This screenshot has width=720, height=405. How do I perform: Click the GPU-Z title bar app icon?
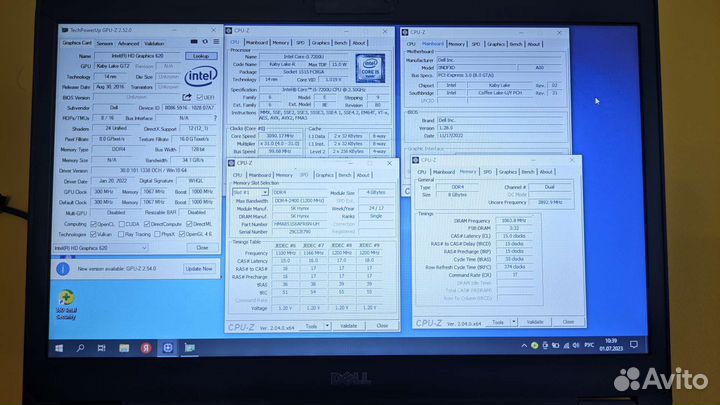click(x=65, y=30)
